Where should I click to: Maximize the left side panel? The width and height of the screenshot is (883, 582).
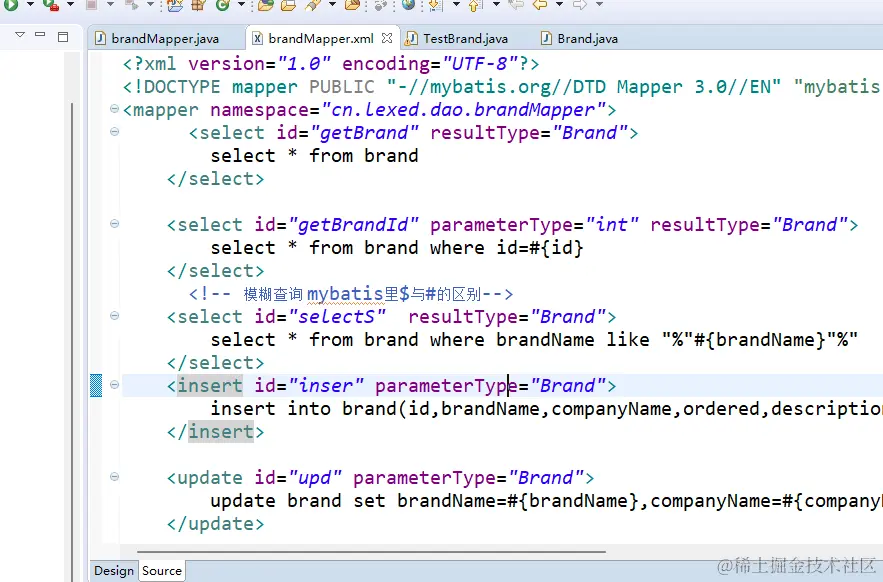(x=63, y=37)
